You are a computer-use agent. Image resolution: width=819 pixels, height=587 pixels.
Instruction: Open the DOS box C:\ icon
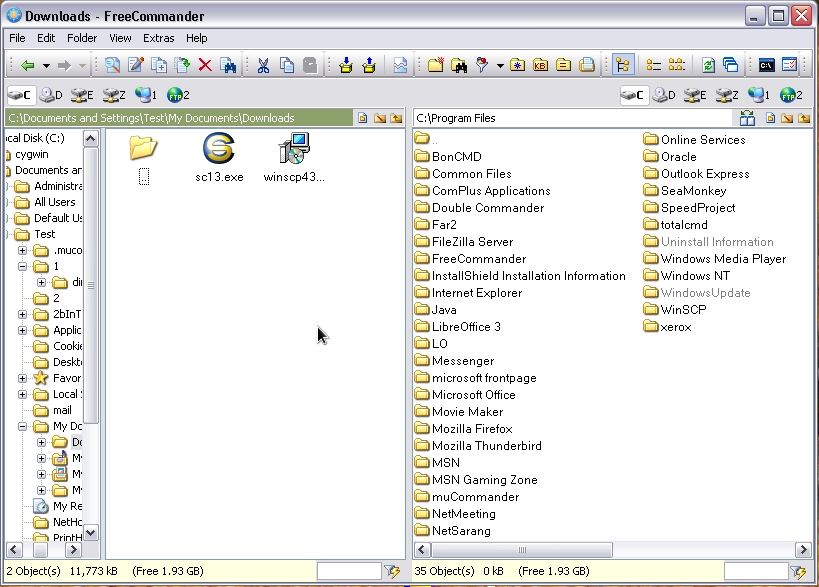click(766, 65)
